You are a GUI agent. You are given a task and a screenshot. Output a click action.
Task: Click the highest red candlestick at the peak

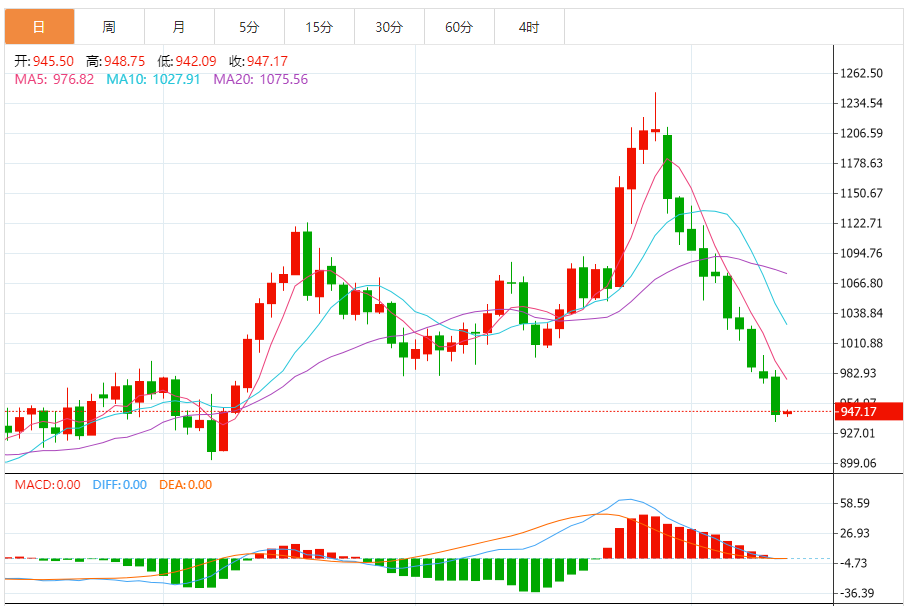[x=655, y=131]
